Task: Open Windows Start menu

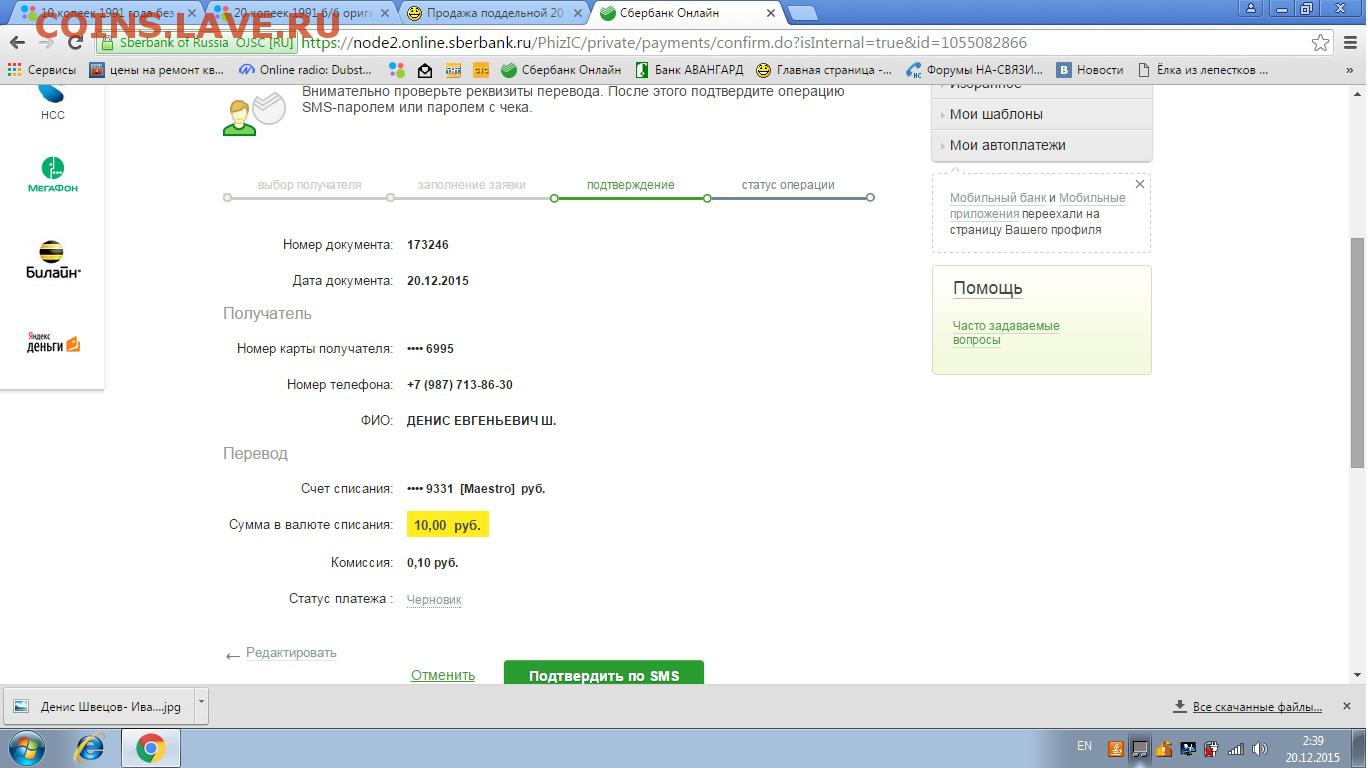Action: click(26, 749)
